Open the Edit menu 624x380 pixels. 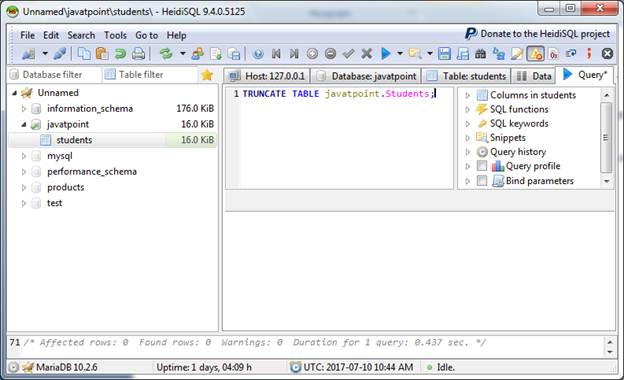(51, 35)
